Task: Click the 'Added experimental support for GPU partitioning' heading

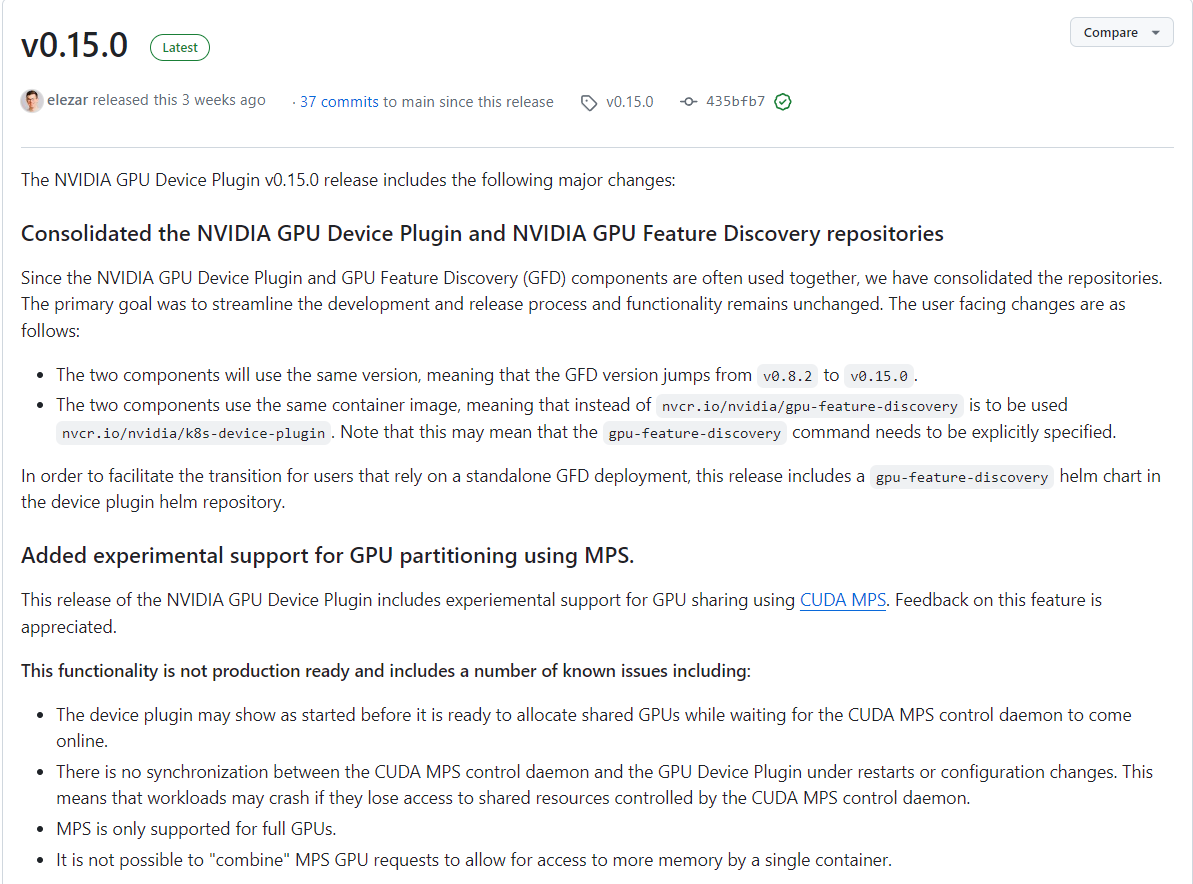Action: pos(328,556)
